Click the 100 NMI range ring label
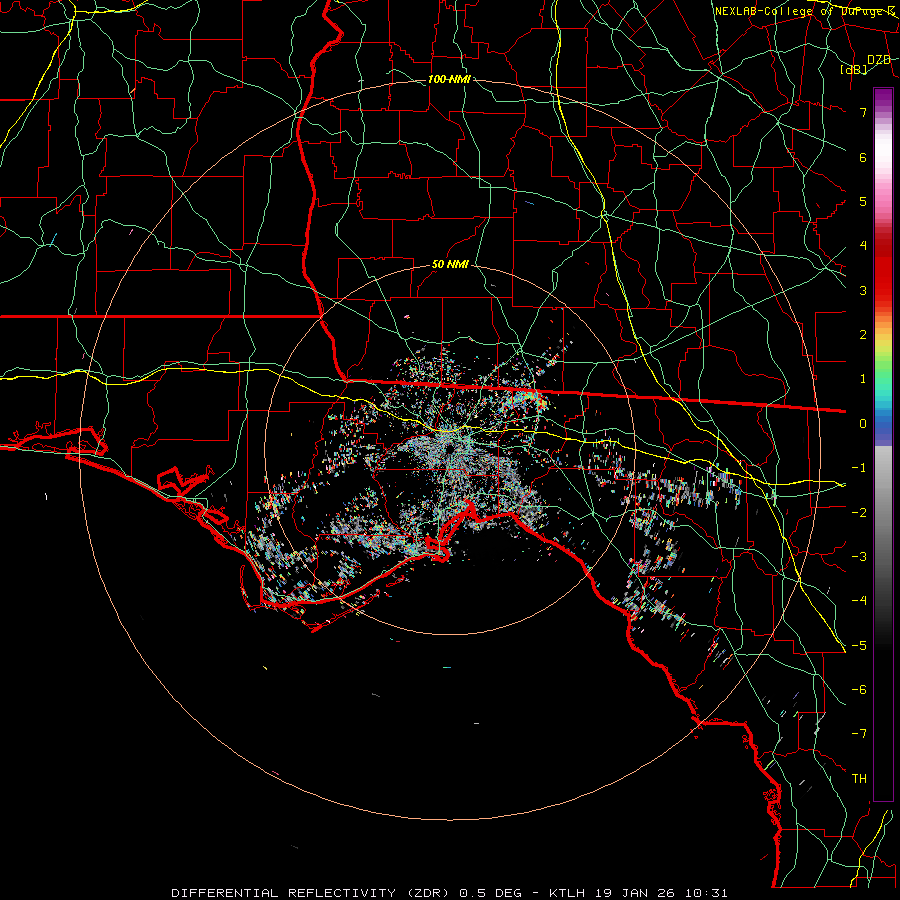 [x=449, y=79]
